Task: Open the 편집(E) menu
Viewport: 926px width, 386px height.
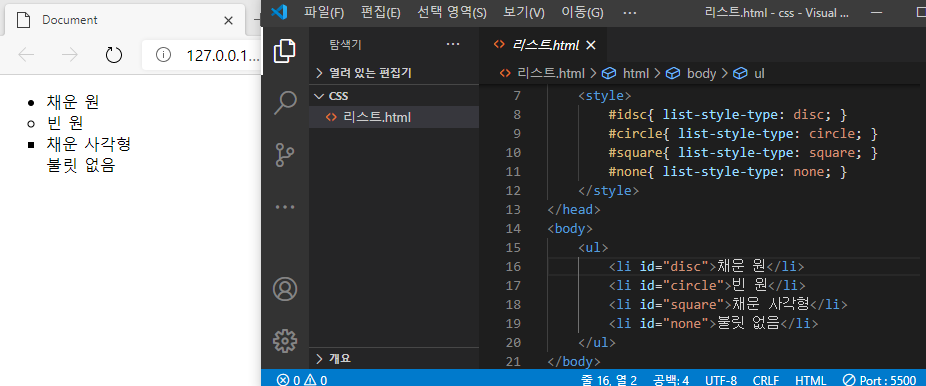Action: coord(380,12)
